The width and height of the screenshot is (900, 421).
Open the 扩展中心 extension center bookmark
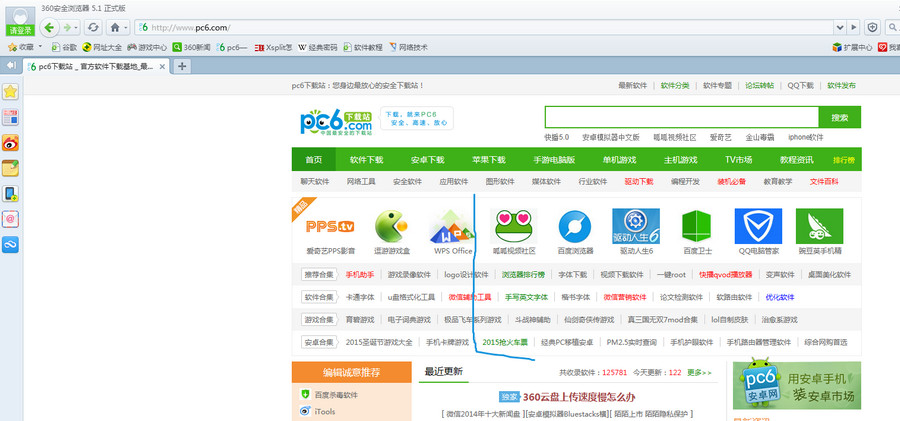pos(851,47)
